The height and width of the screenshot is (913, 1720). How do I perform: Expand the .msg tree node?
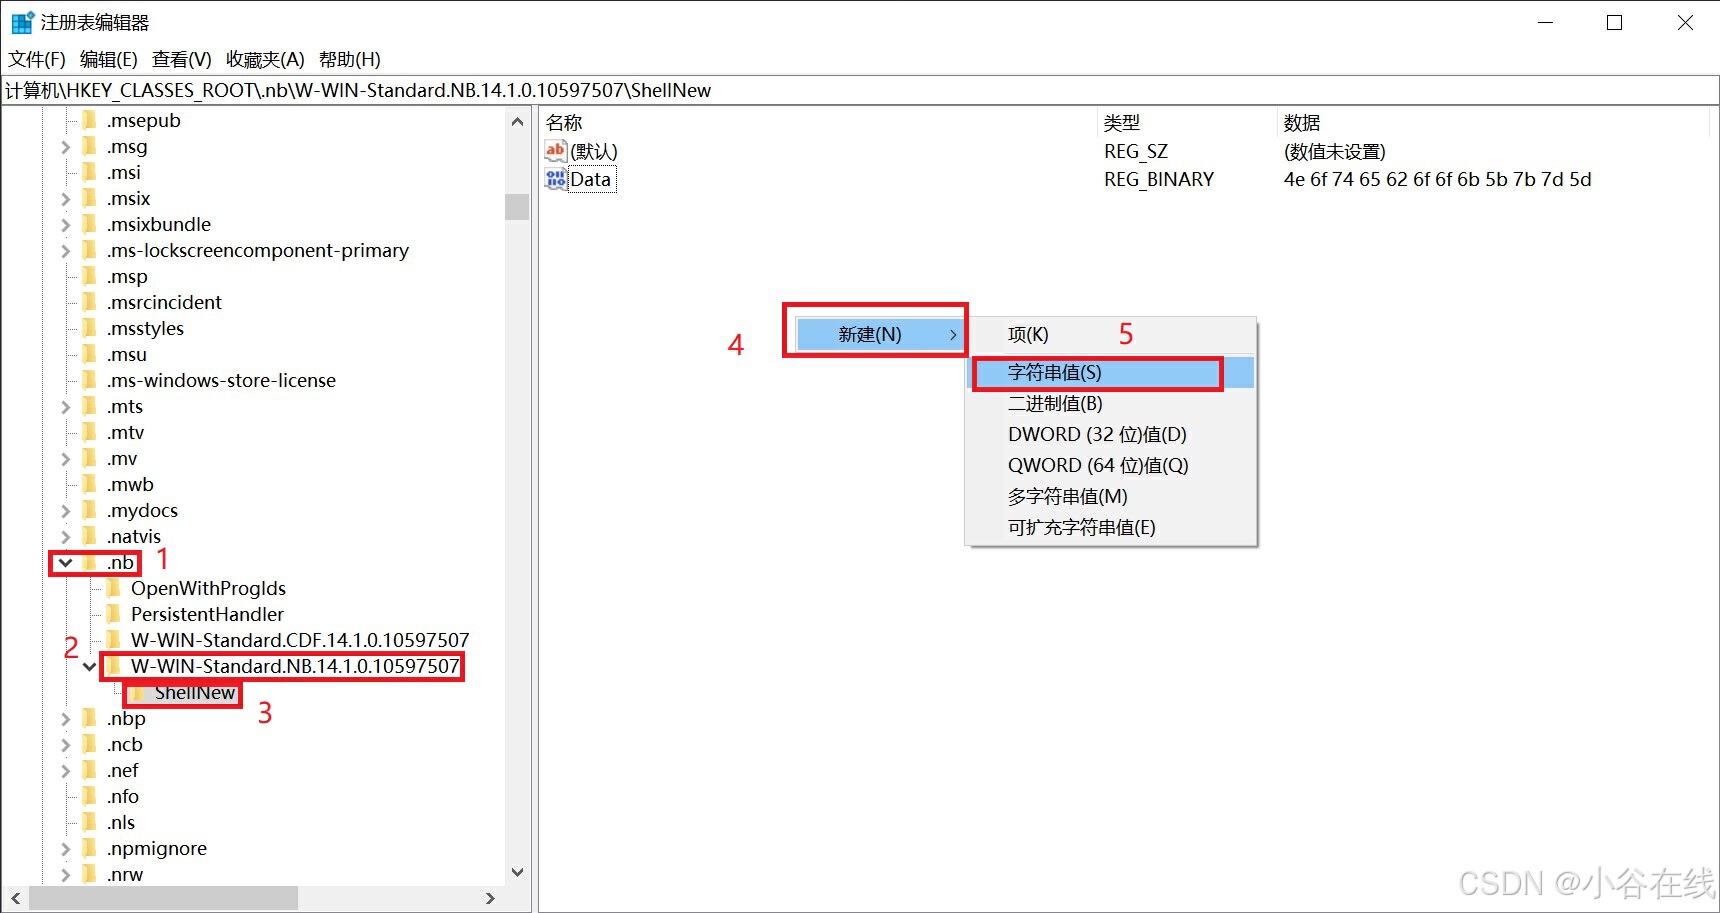click(66, 146)
